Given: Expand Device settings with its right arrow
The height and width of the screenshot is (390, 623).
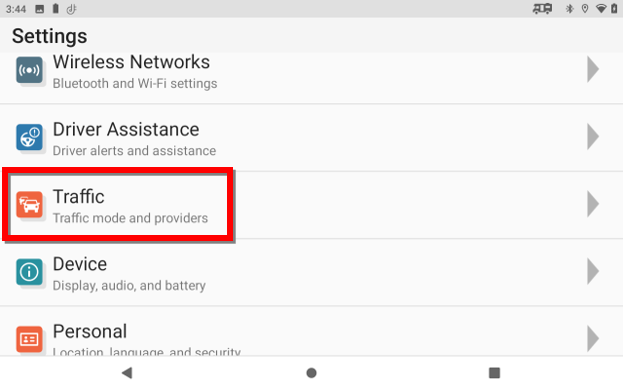Looking at the screenshot, I should 593,271.
